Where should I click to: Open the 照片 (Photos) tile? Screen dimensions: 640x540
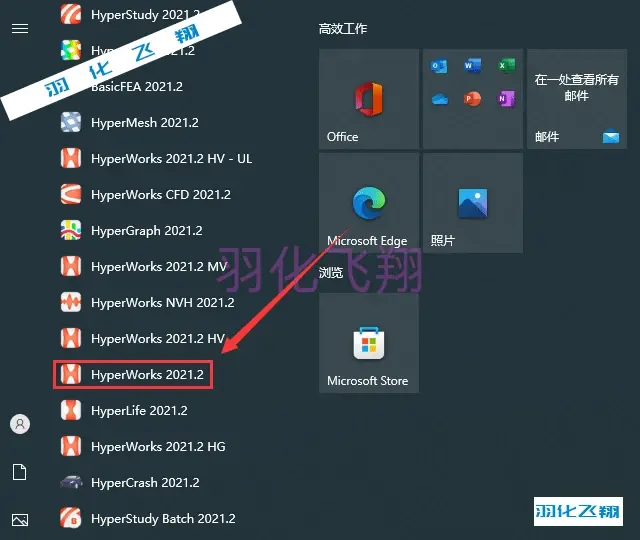click(473, 203)
